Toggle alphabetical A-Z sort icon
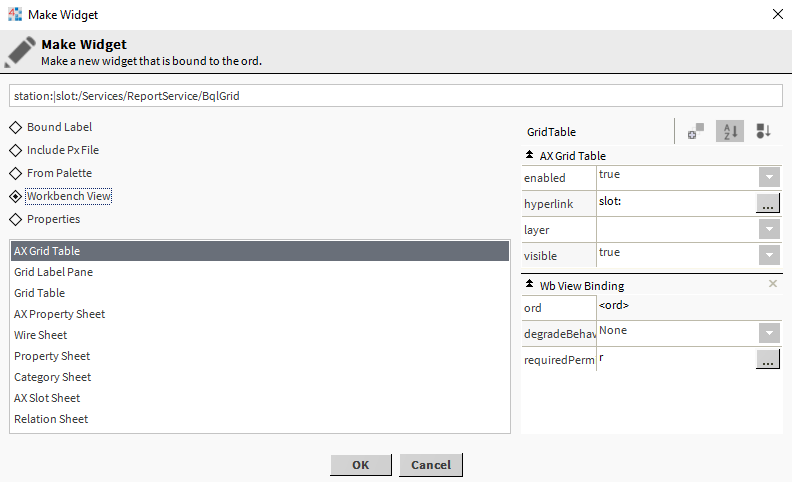Image resolution: width=792 pixels, height=482 pixels. [730, 131]
